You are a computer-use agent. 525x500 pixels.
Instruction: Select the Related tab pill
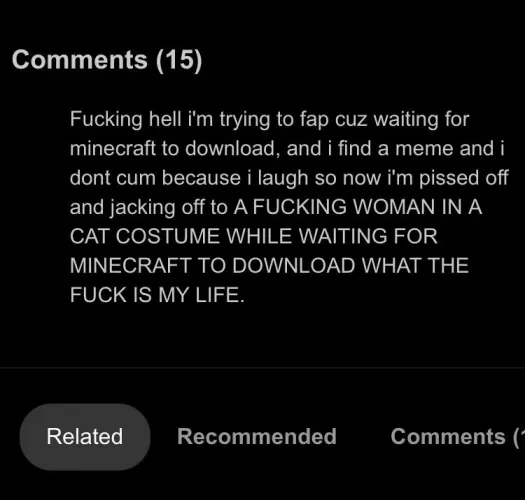85,437
